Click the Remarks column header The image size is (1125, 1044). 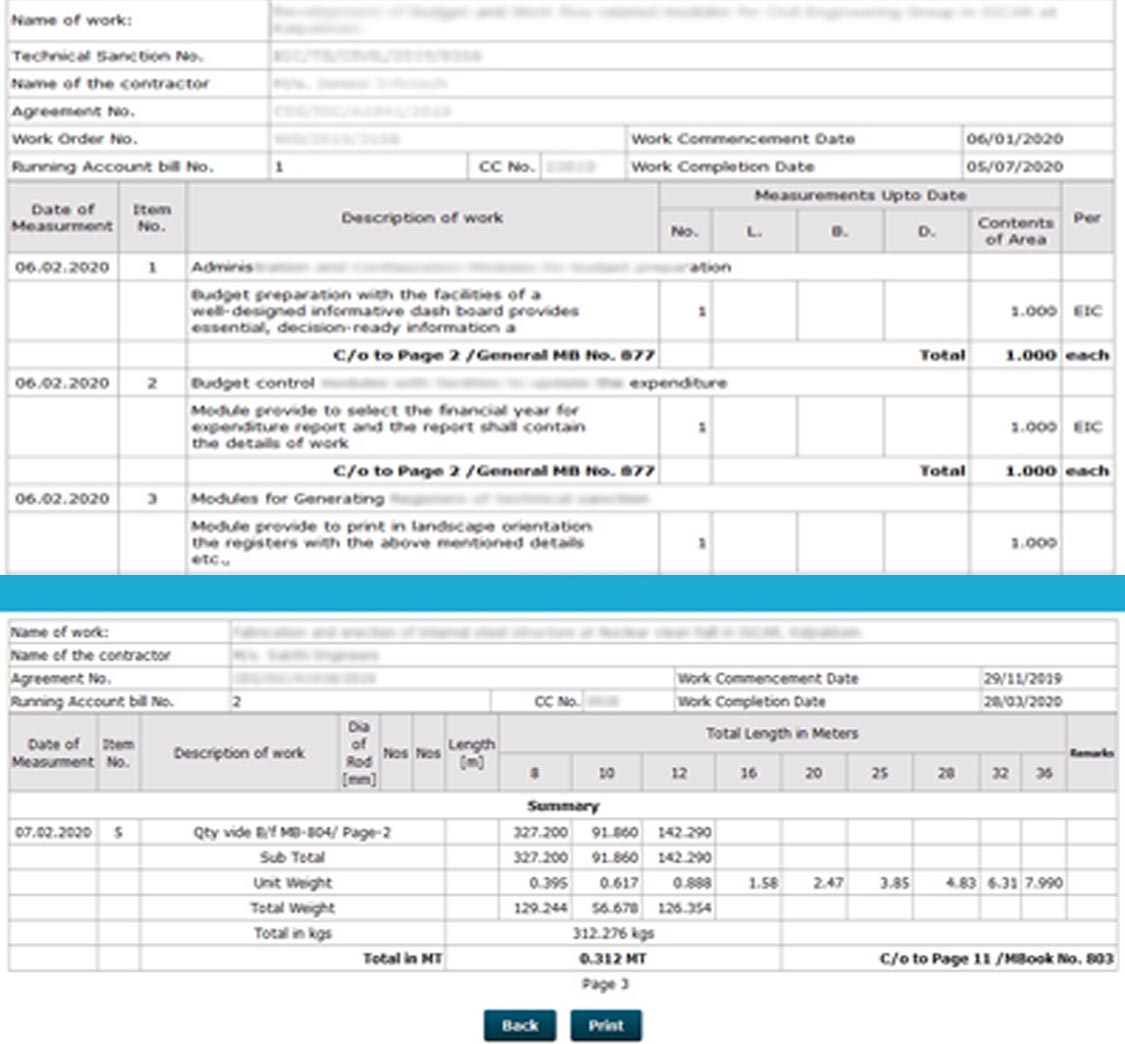1090,753
